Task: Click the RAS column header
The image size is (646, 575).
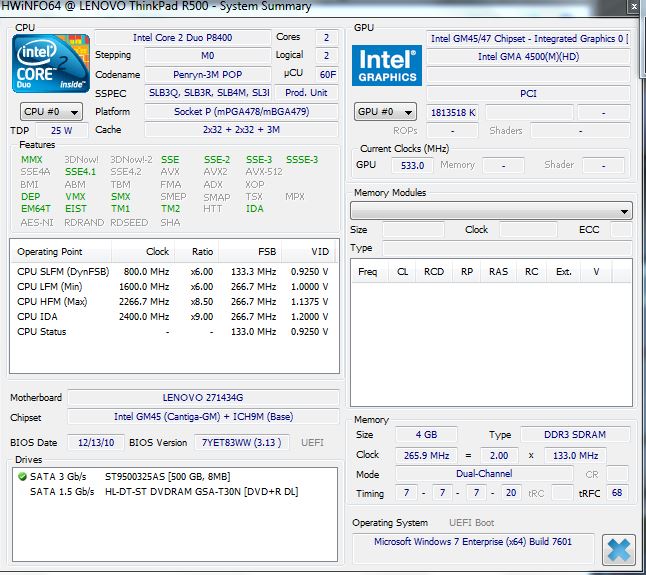Action: pos(498,272)
